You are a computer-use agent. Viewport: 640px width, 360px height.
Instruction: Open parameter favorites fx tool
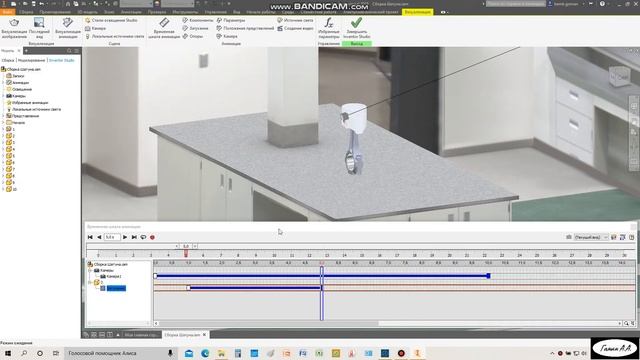329,28
